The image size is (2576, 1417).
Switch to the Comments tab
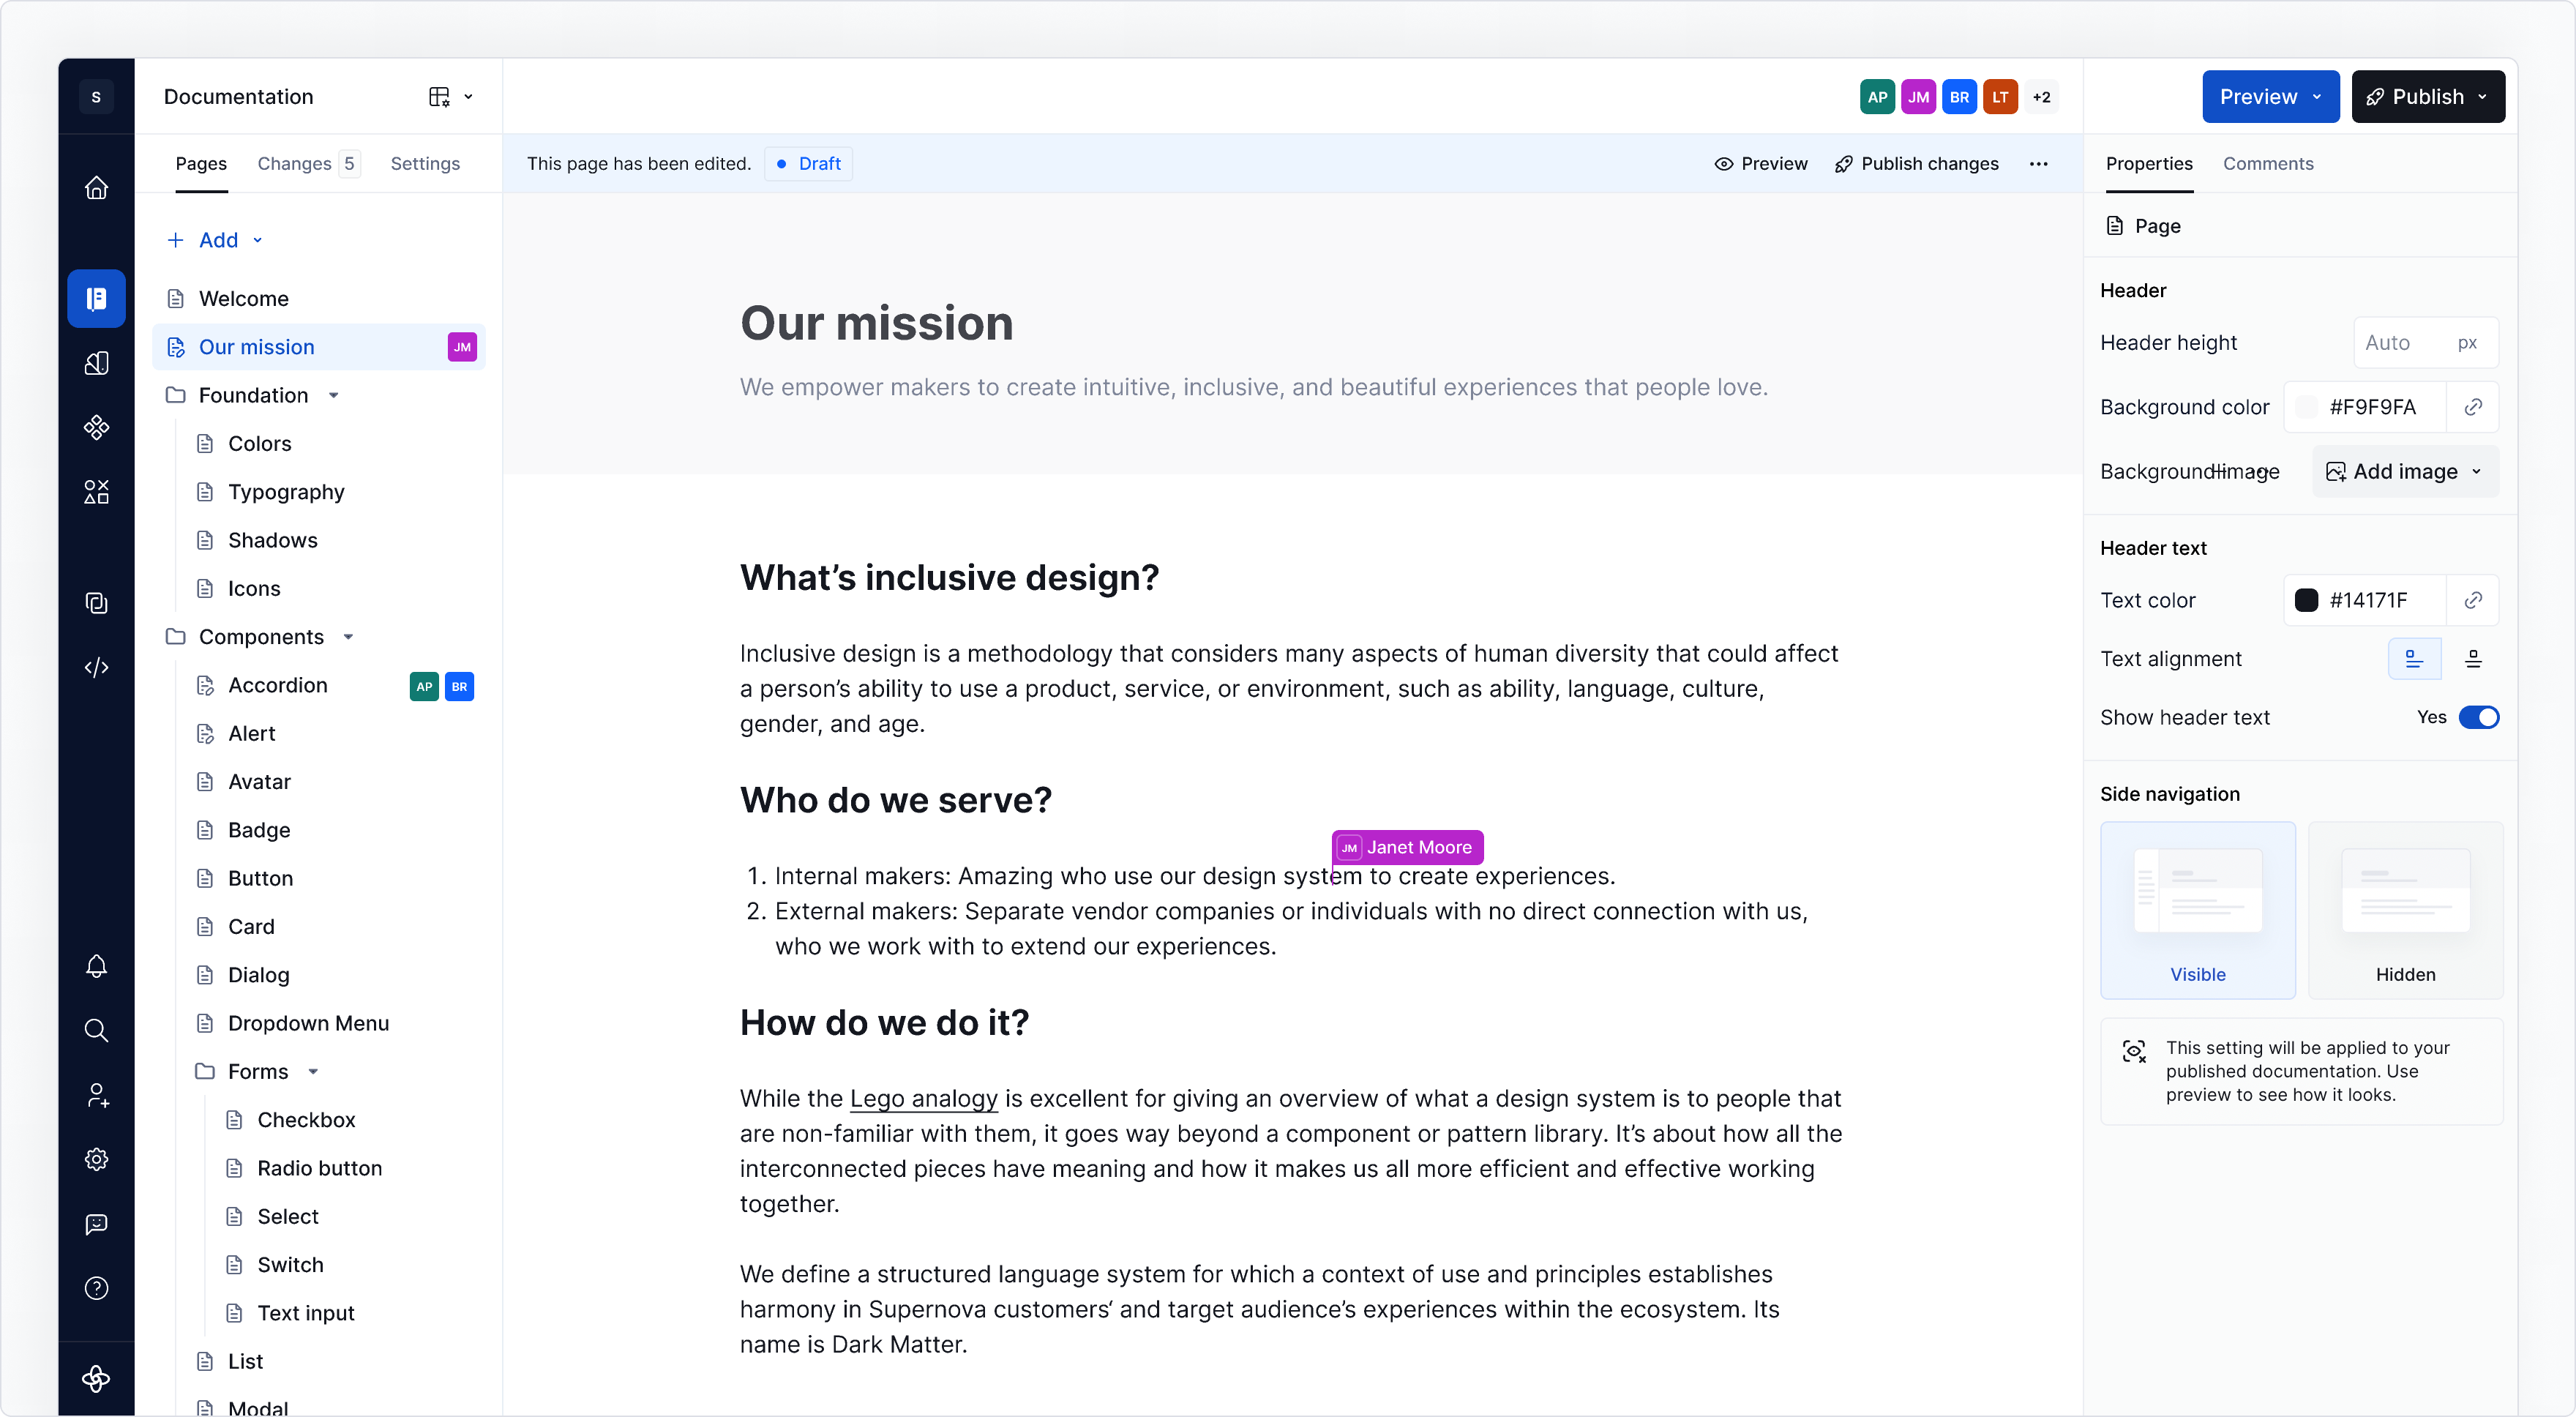click(x=2268, y=164)
